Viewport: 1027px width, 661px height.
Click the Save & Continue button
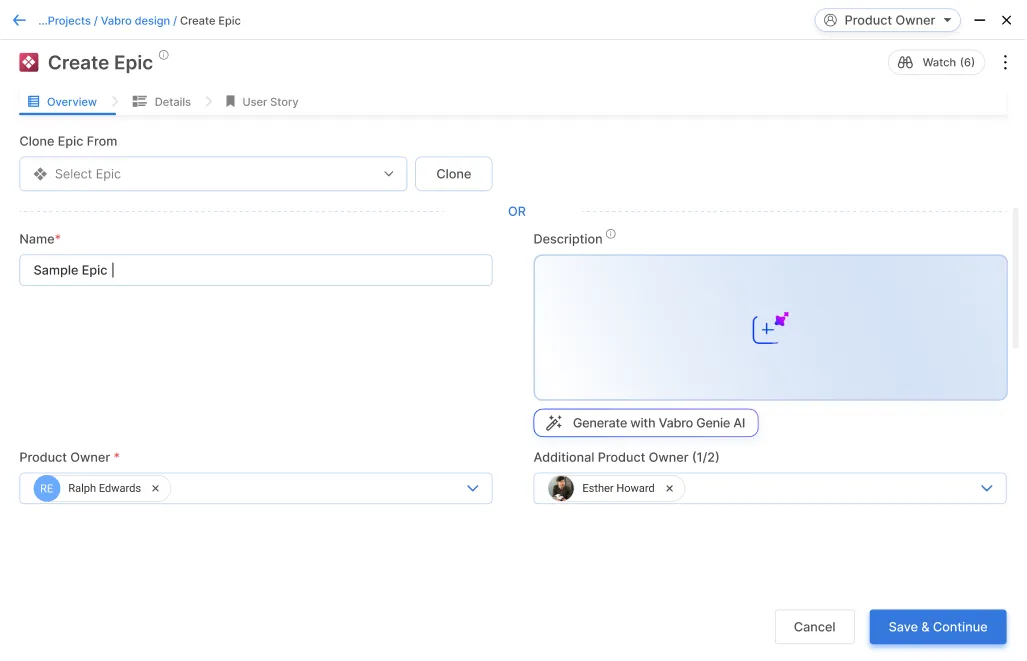click(937, 627)
